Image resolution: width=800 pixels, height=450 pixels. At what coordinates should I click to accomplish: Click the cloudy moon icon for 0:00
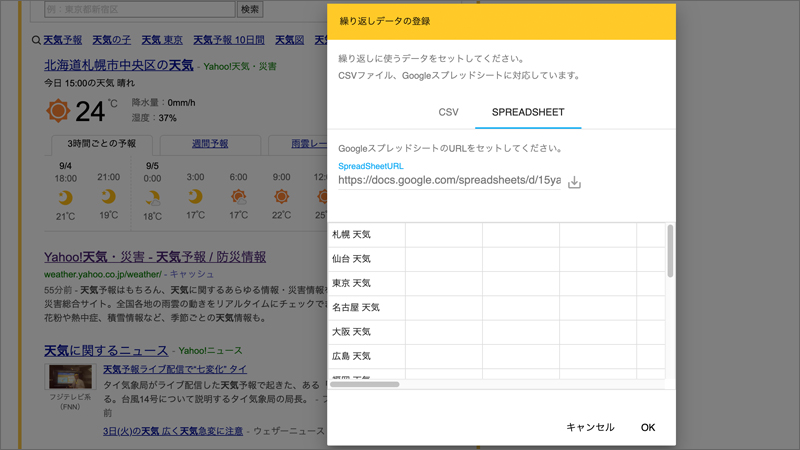(x=152, y=197)
